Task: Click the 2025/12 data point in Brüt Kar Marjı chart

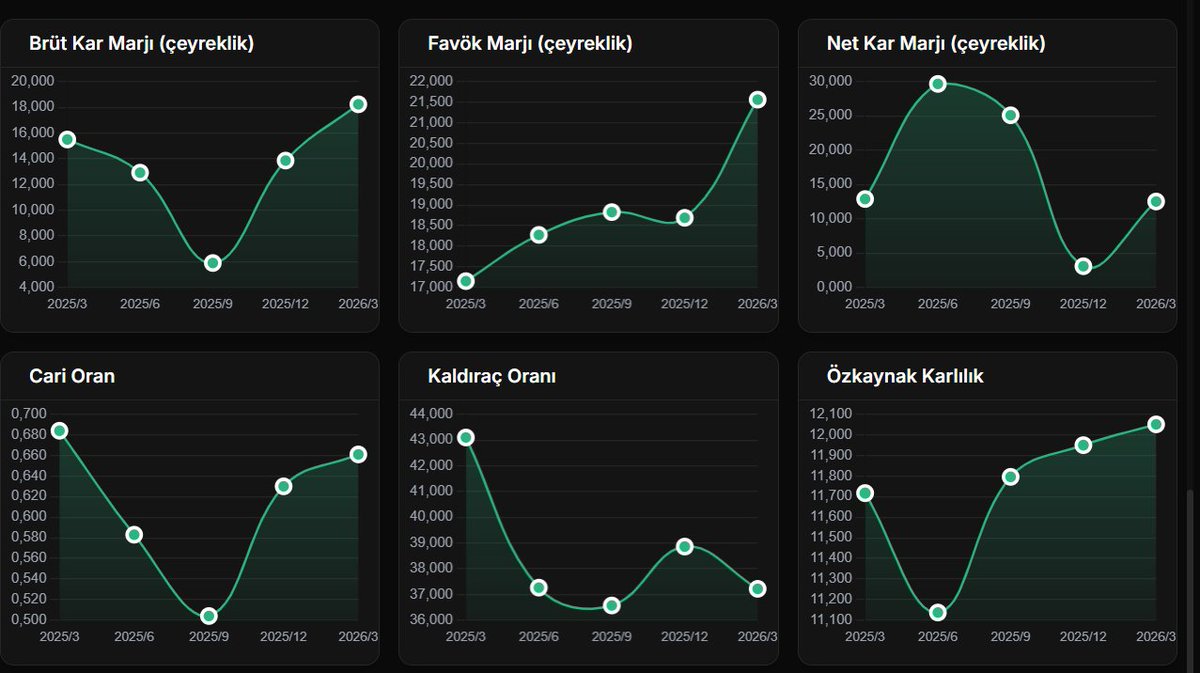Action: click(x=285, y=160)
